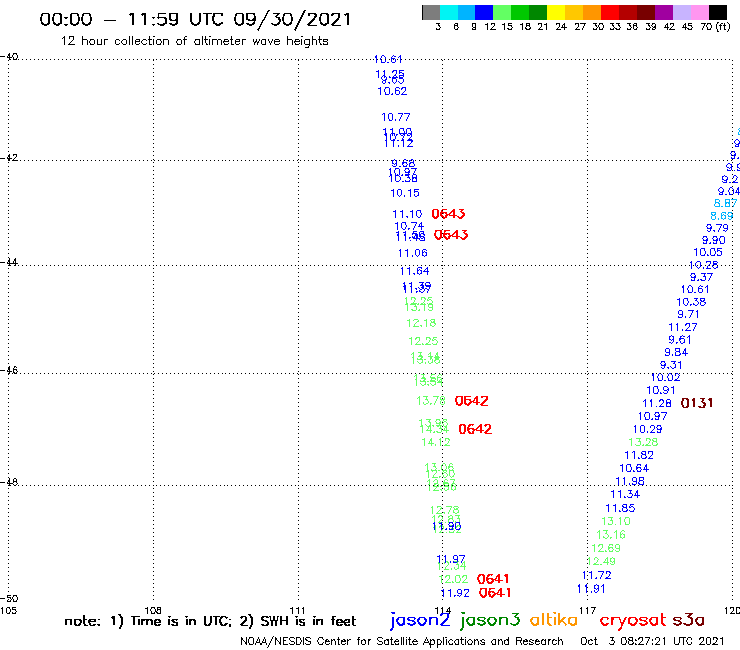Viewport: 740px width, 650px height.
Task: Click the 11.06 wave height reading
Action: (412, 253)
